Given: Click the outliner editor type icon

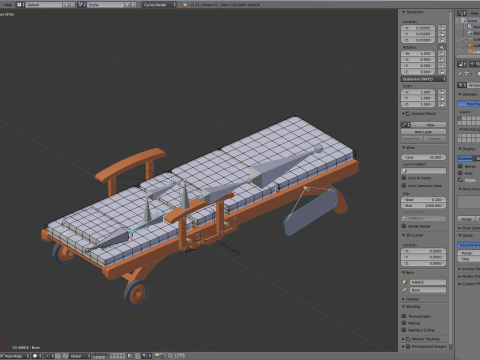Looking at the screenshot, I should pyautogui.click(x=462, y=13).
